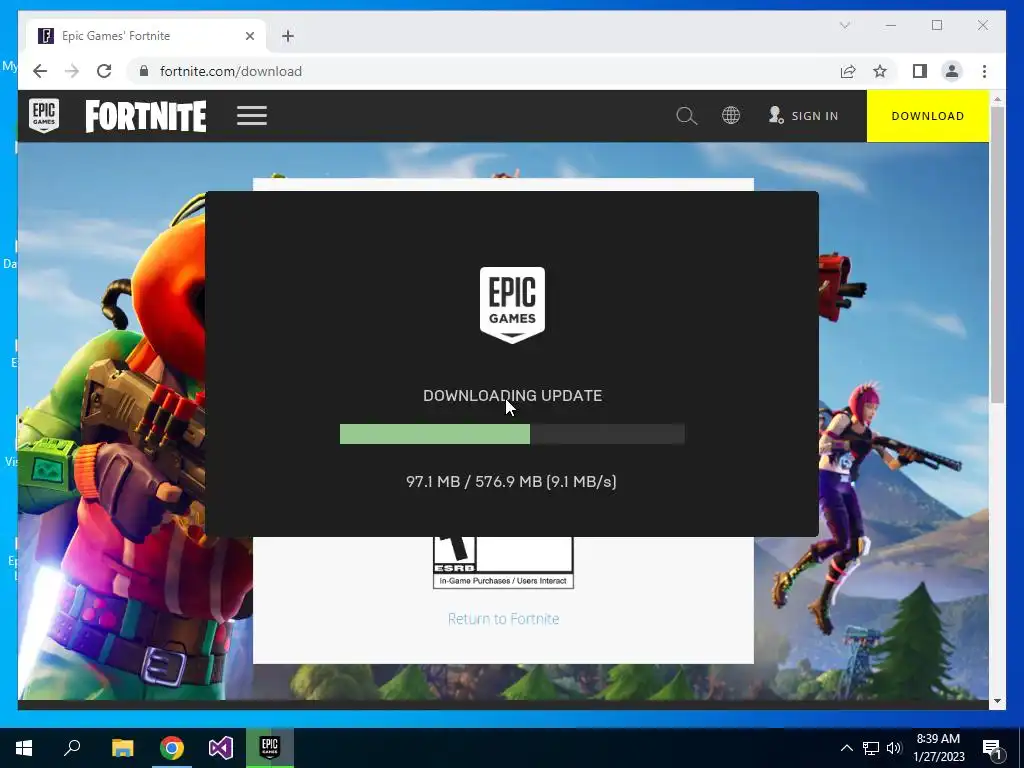The height and width of the screenshot is (768, 1024).
Task: Expand the tab search chevron
Action: click(845, 25)
